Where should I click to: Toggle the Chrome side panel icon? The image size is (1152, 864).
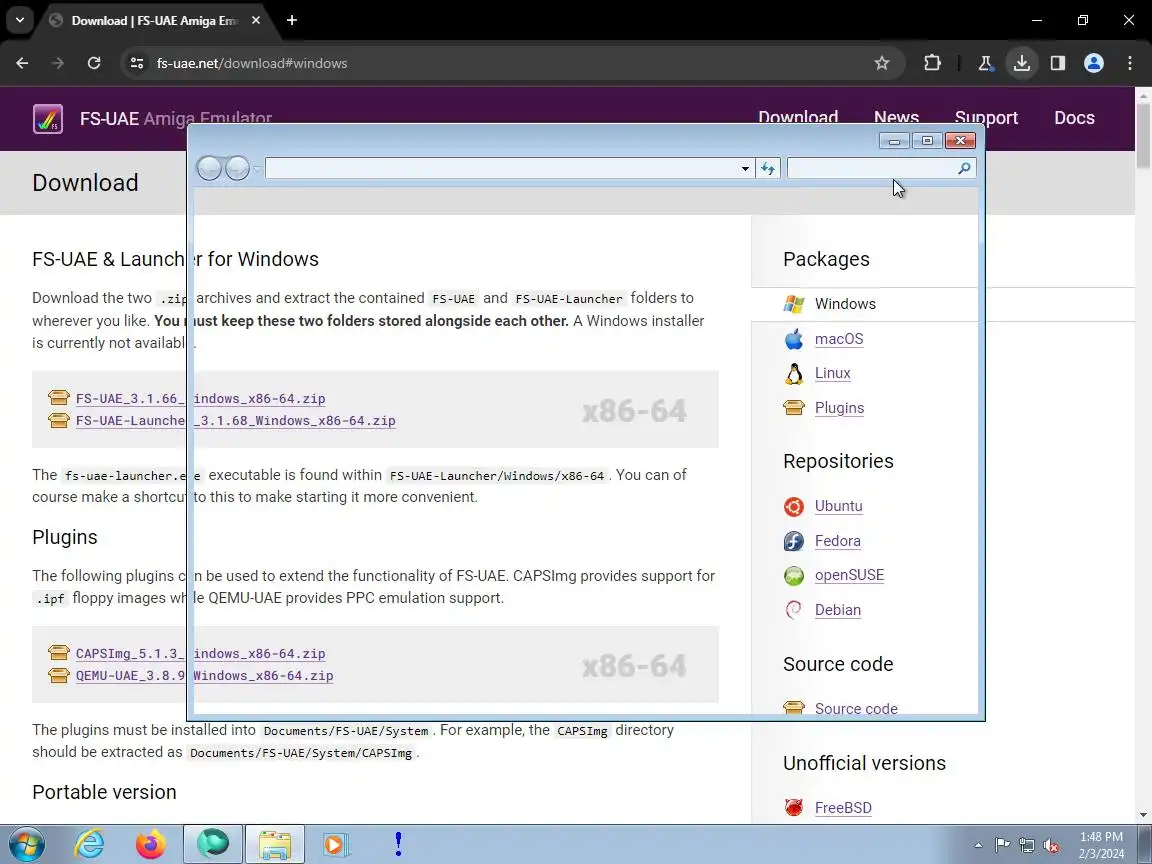pyautogui.click(x=1057, y=63)
